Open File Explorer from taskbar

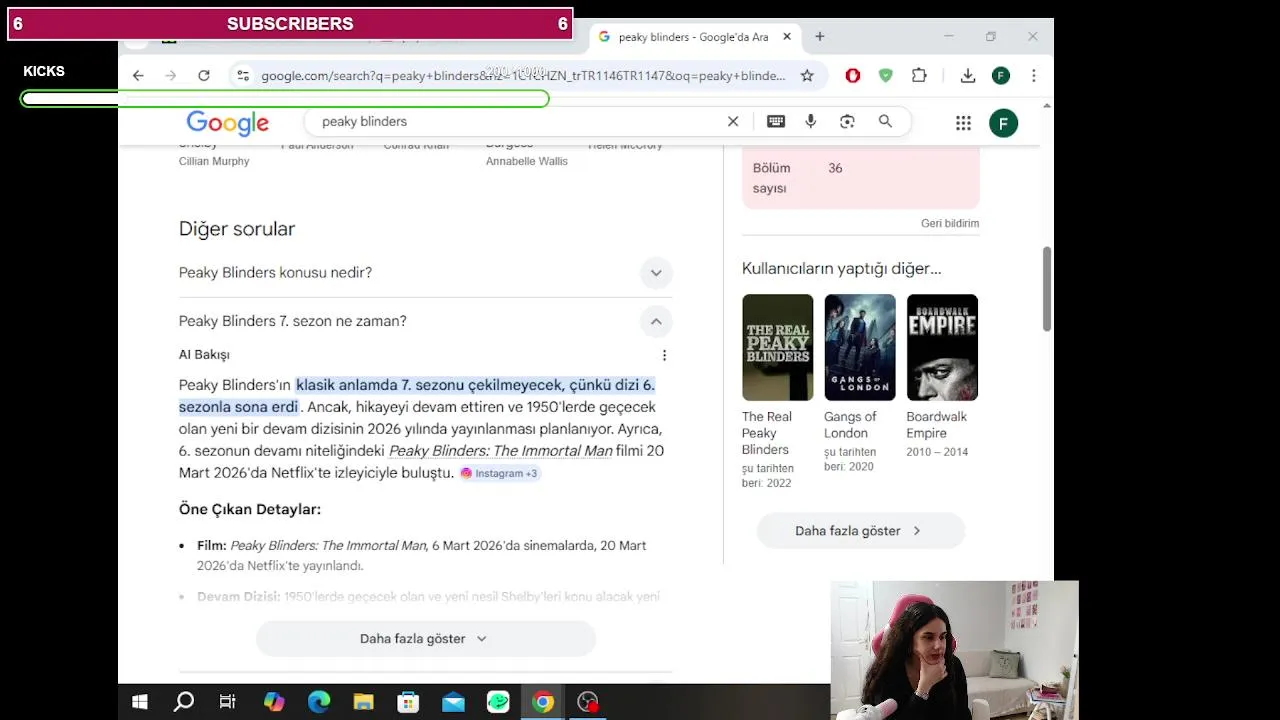pyautogui.click(x=363, y=702)
